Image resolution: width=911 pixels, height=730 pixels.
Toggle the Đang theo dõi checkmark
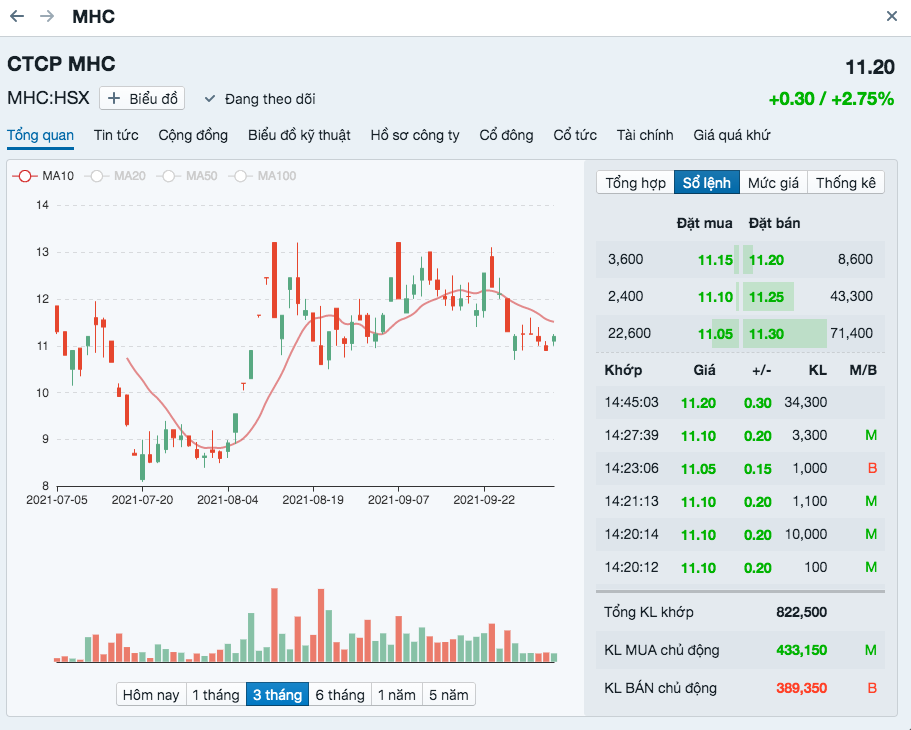coord(210,99)
